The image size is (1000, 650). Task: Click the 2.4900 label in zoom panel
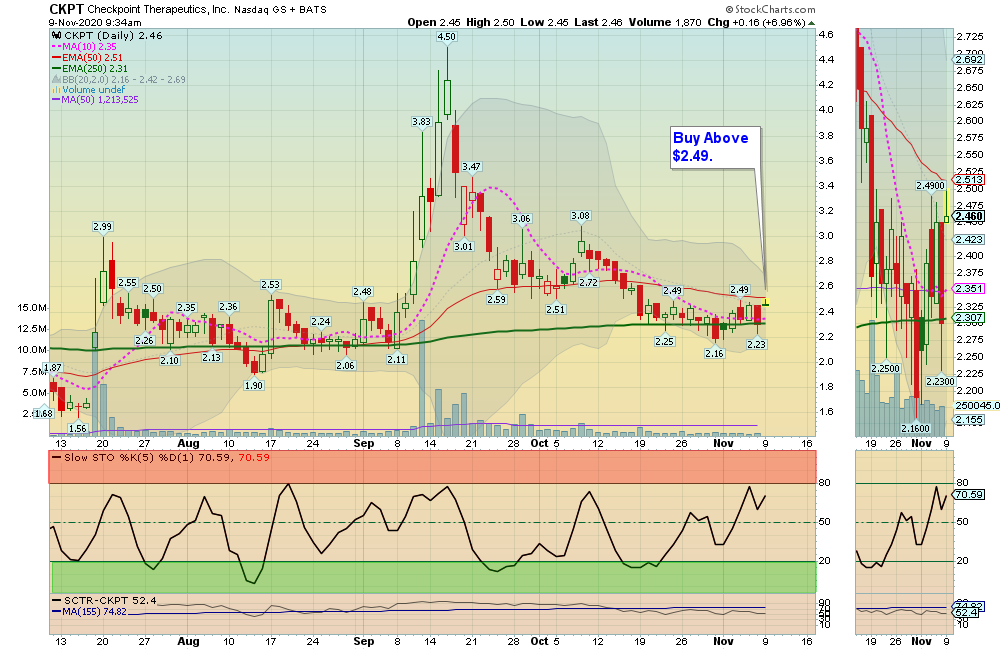coord(930,186)
